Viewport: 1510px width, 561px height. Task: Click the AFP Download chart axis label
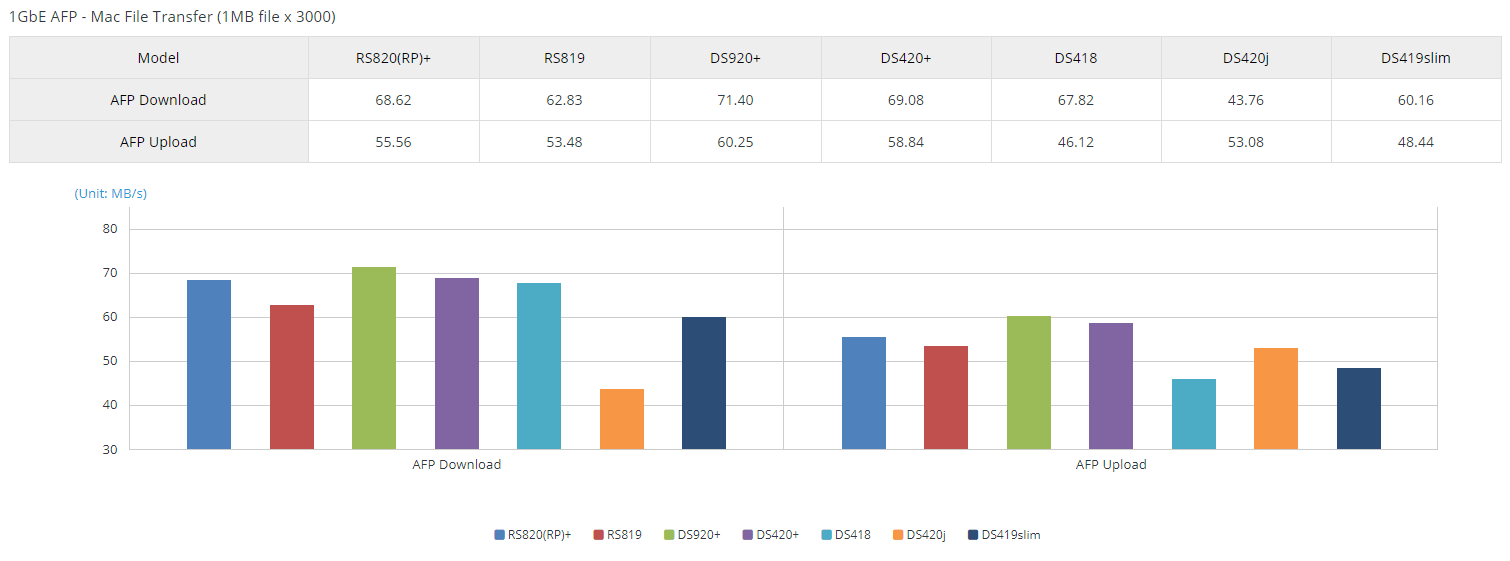pos(457,465)
